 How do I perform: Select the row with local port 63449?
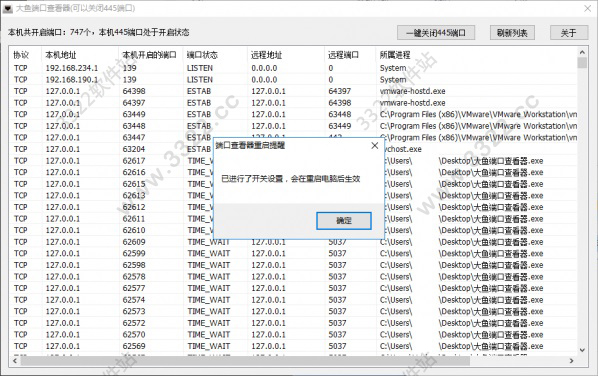(293, 114)
